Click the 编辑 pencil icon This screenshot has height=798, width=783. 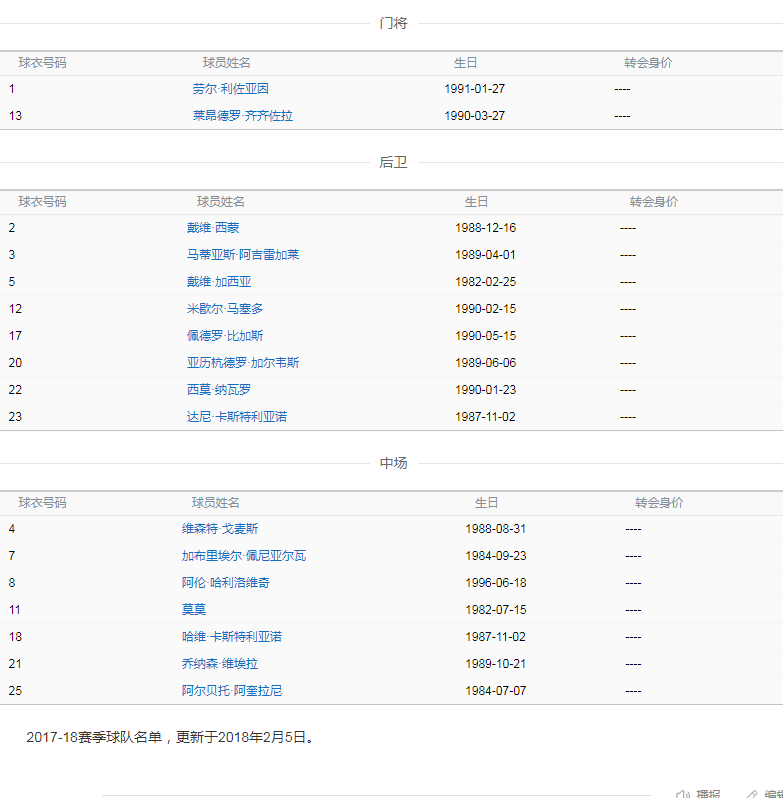pyautogui.click(x=752, y=794)
